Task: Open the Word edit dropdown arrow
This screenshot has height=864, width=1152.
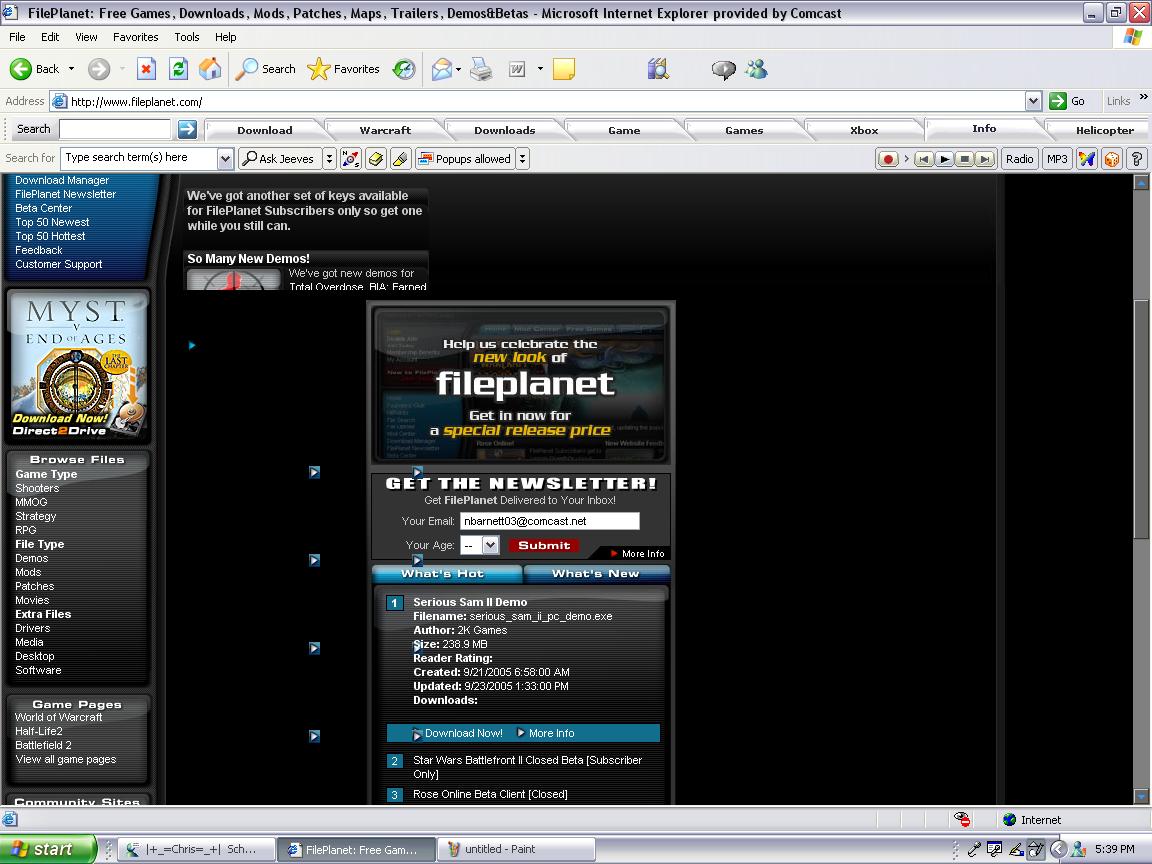Action: click(x=540, y=69)
